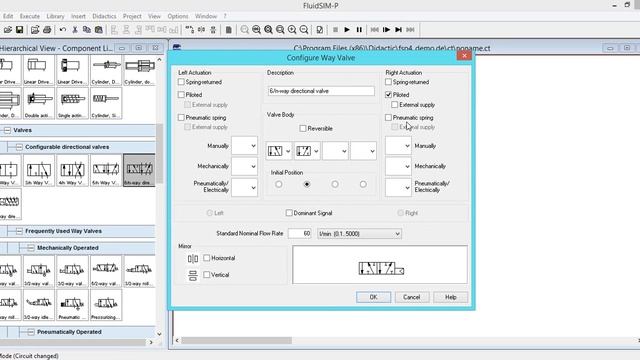Image resolution: width=640 pixels, height=360 pixels.
Task: Check Horizontal mirror option
Action: coord(207,258)
